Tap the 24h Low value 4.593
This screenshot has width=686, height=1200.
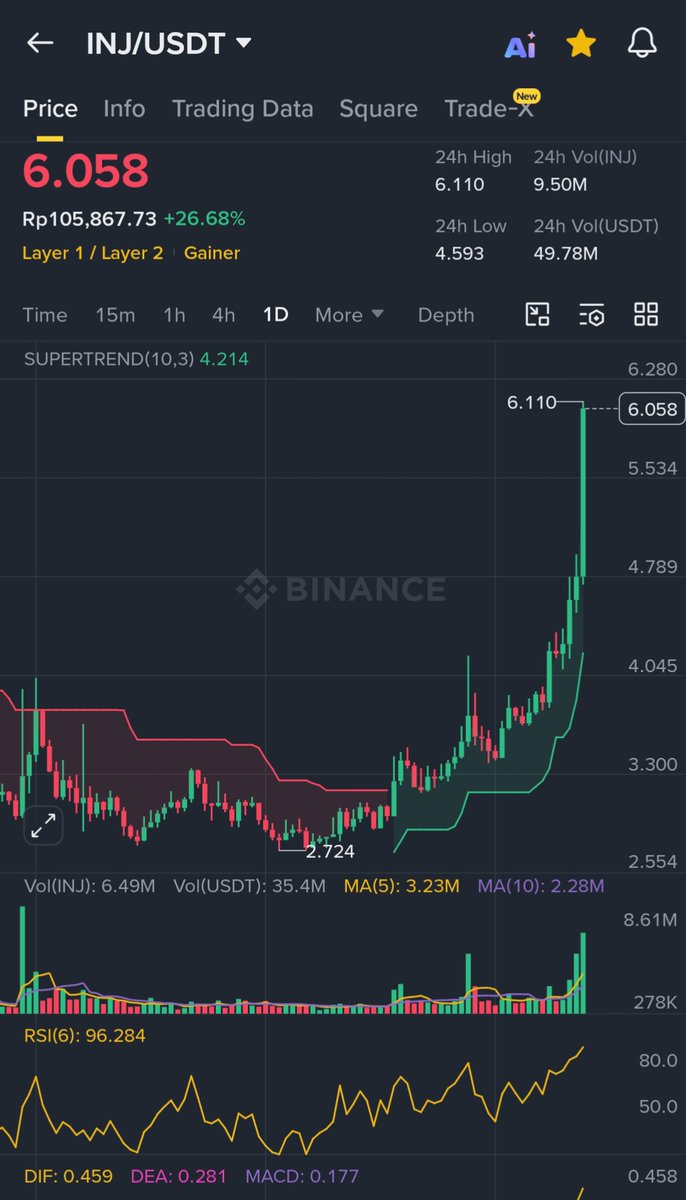click(459, 254)
